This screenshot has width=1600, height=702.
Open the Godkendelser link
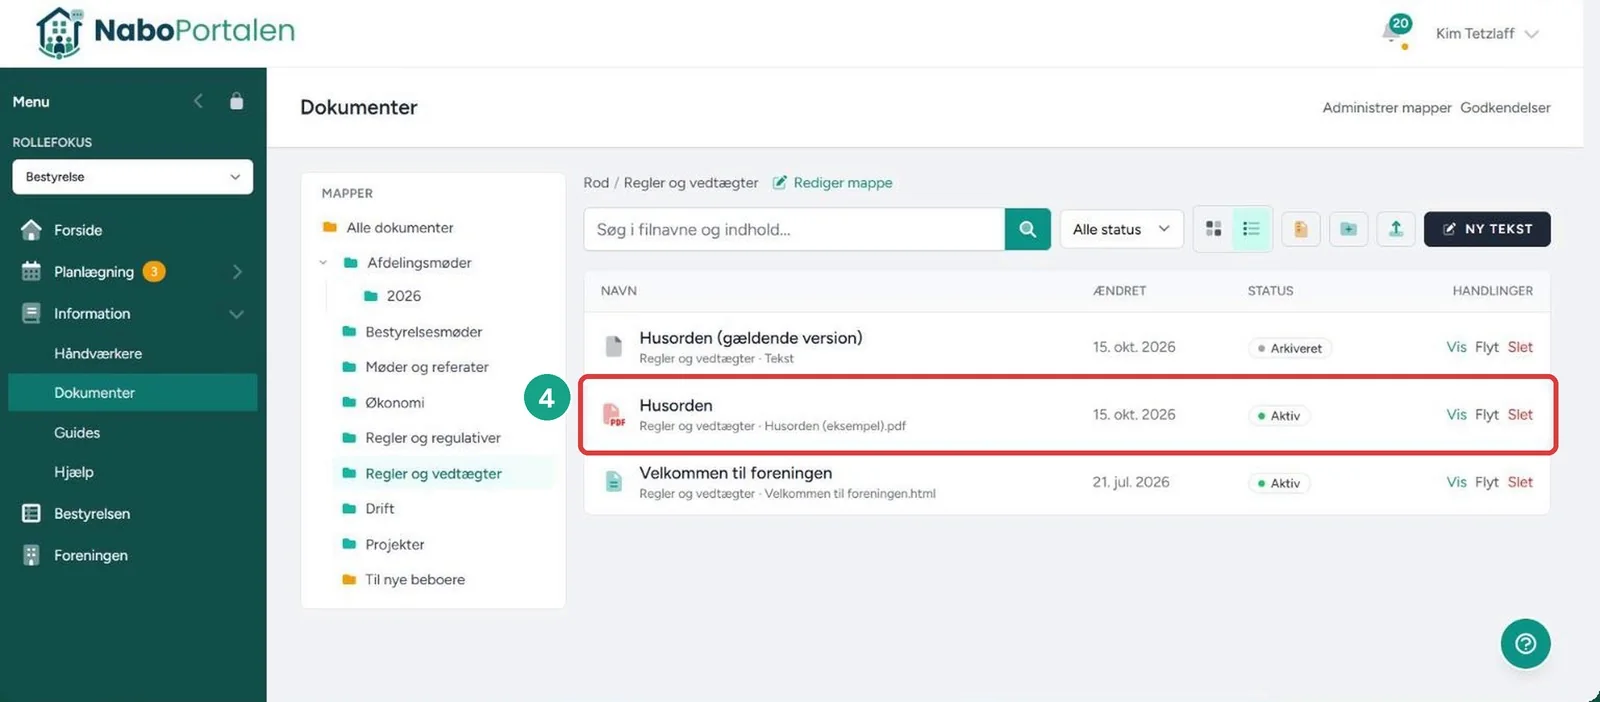click(x=1505, y=108)
